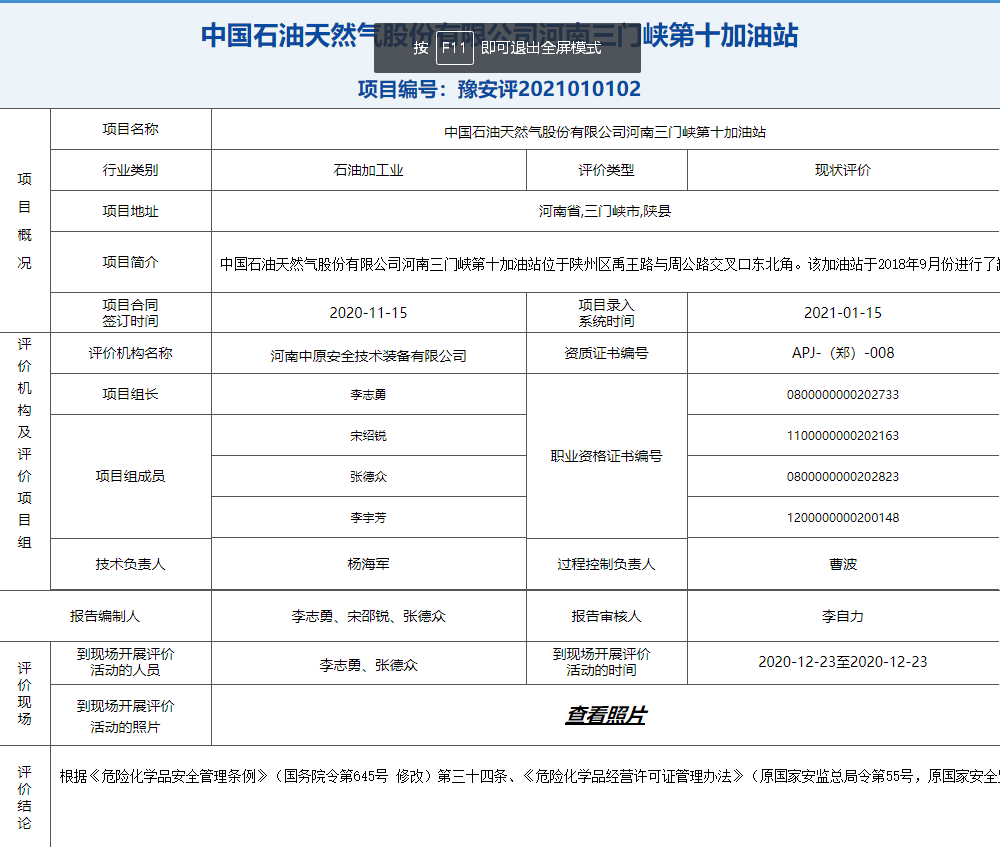The image size is (1000, 847).
Task: Click the 项目合同签订时间 label
Action: (x=131, y=313)
